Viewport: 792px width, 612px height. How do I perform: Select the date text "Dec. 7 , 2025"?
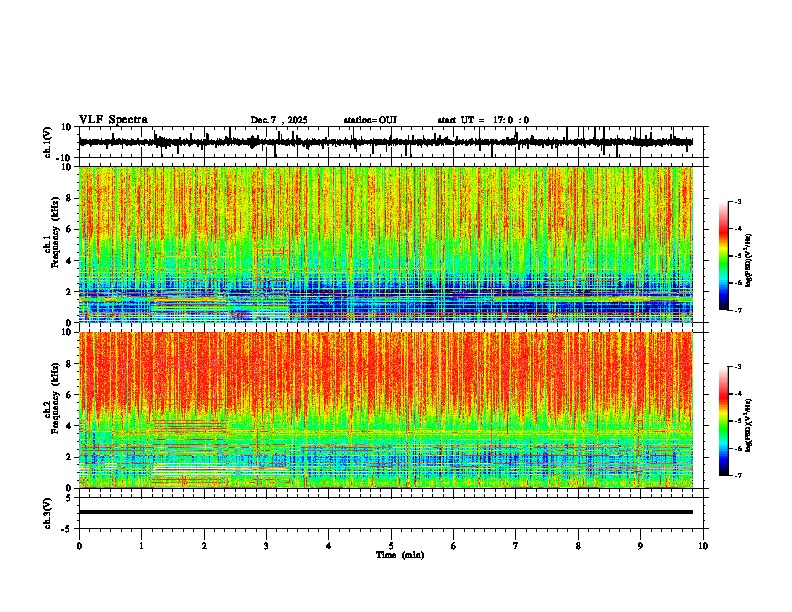point(279,120)
